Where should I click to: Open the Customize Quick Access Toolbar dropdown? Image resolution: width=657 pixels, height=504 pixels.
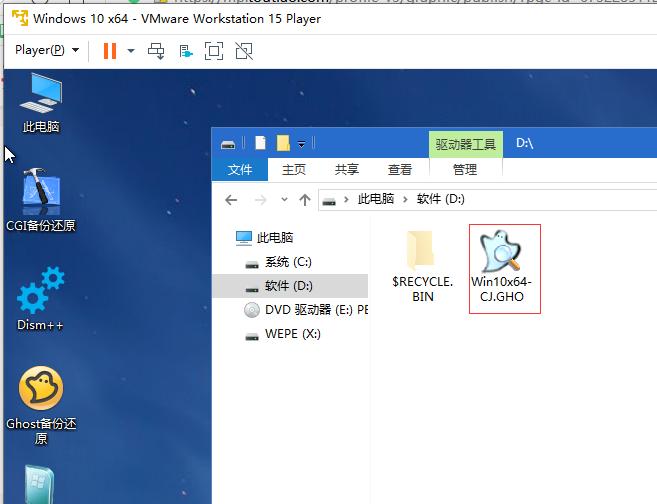coord(301,145)
